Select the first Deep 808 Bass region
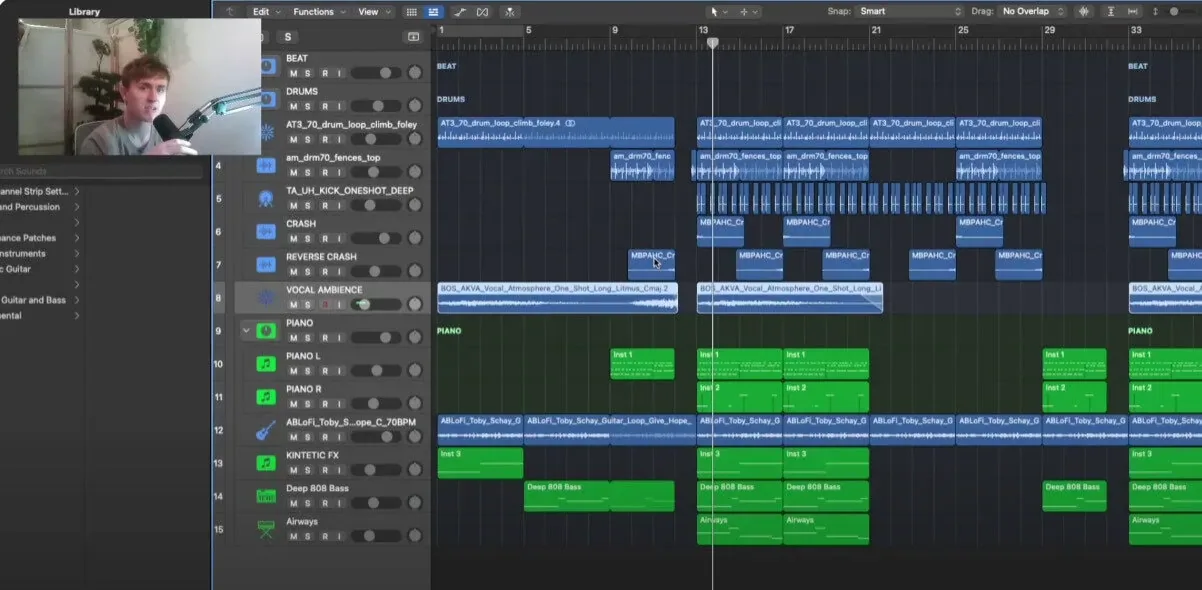This screenshot has width=1202, height=590. pos(566,496)
